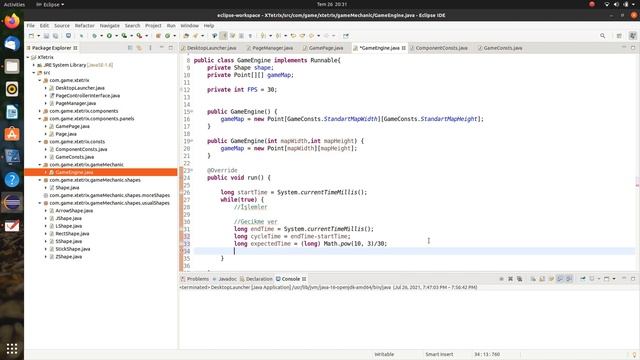Select the Java perspective icon
Image resolution: width=640 pixels, height=360 pixels.
pos(633,36)
